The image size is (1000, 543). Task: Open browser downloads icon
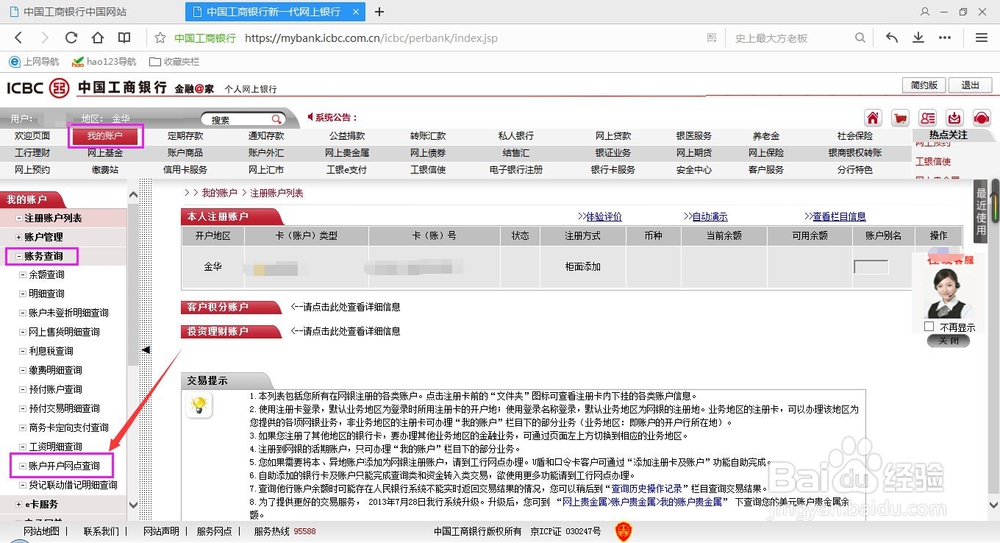918,38
